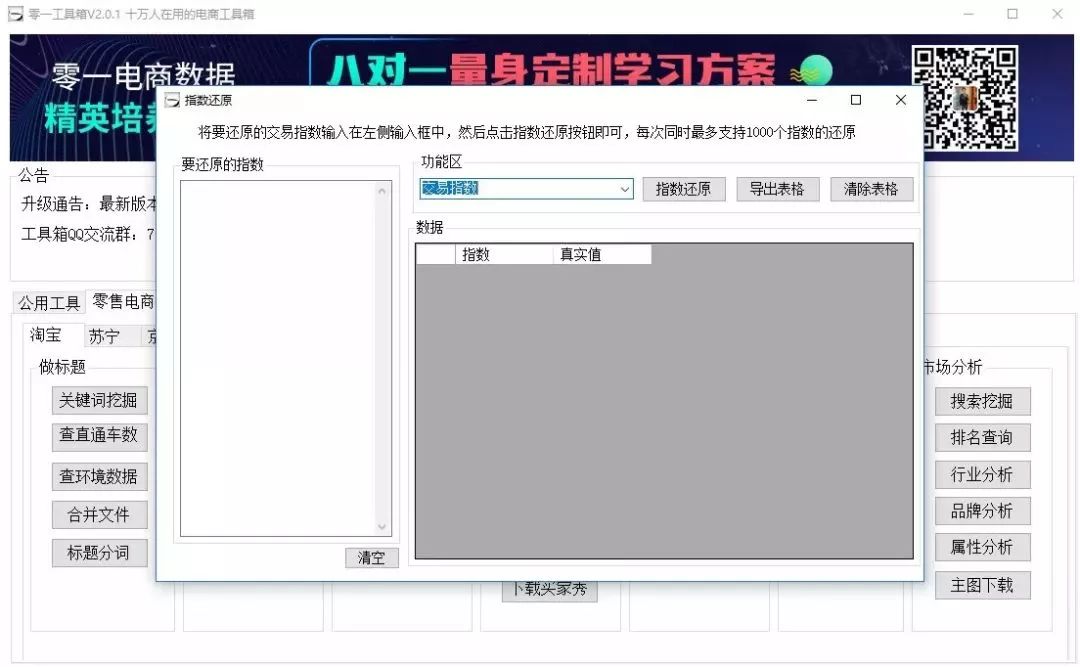The width and height of the screenshot is (1080, 667).
Task: Click the 指数还原 dialog window icon
Action: [x=174, y=100]
